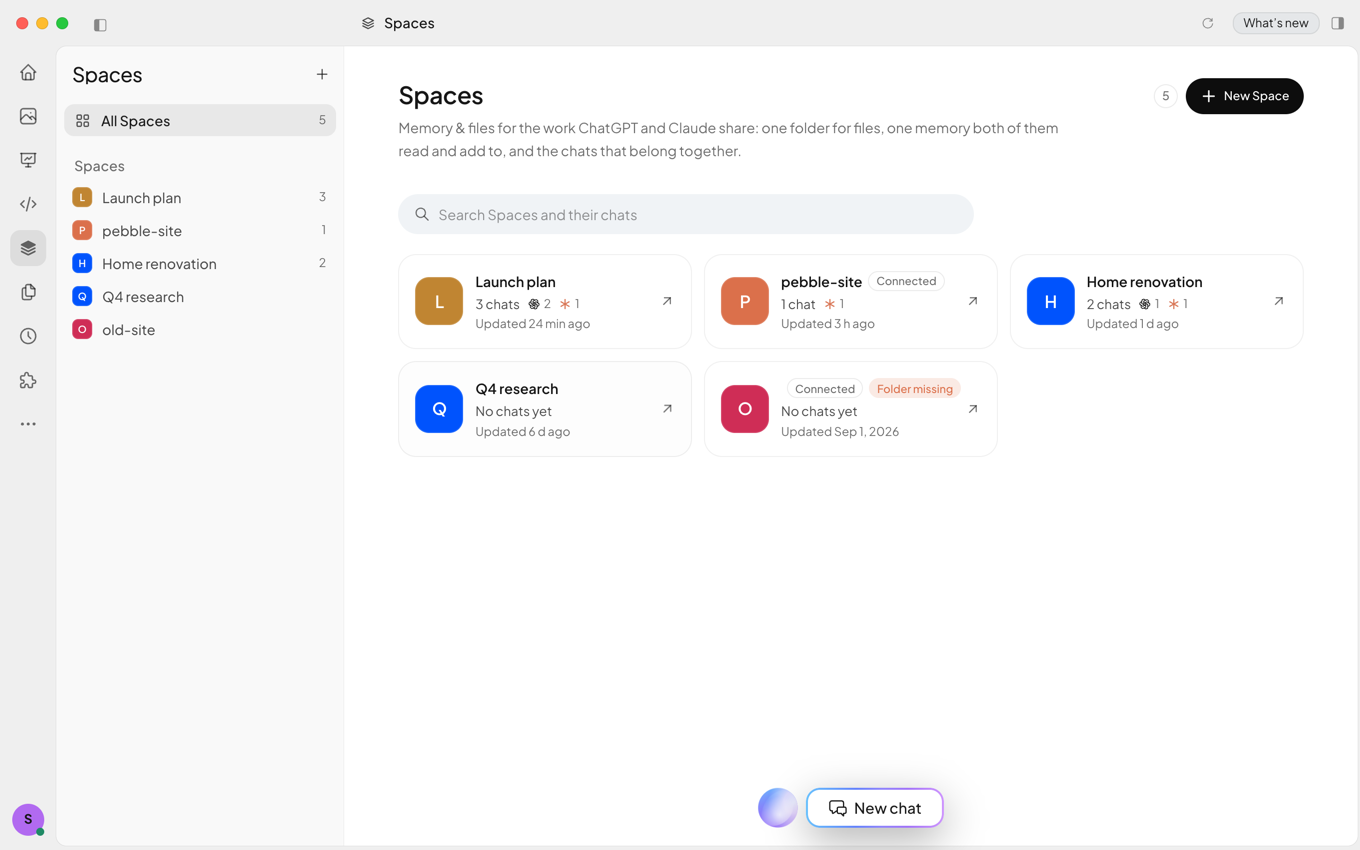Open the three-dot more menu in left rail
1360x850 pixels.
28,424
